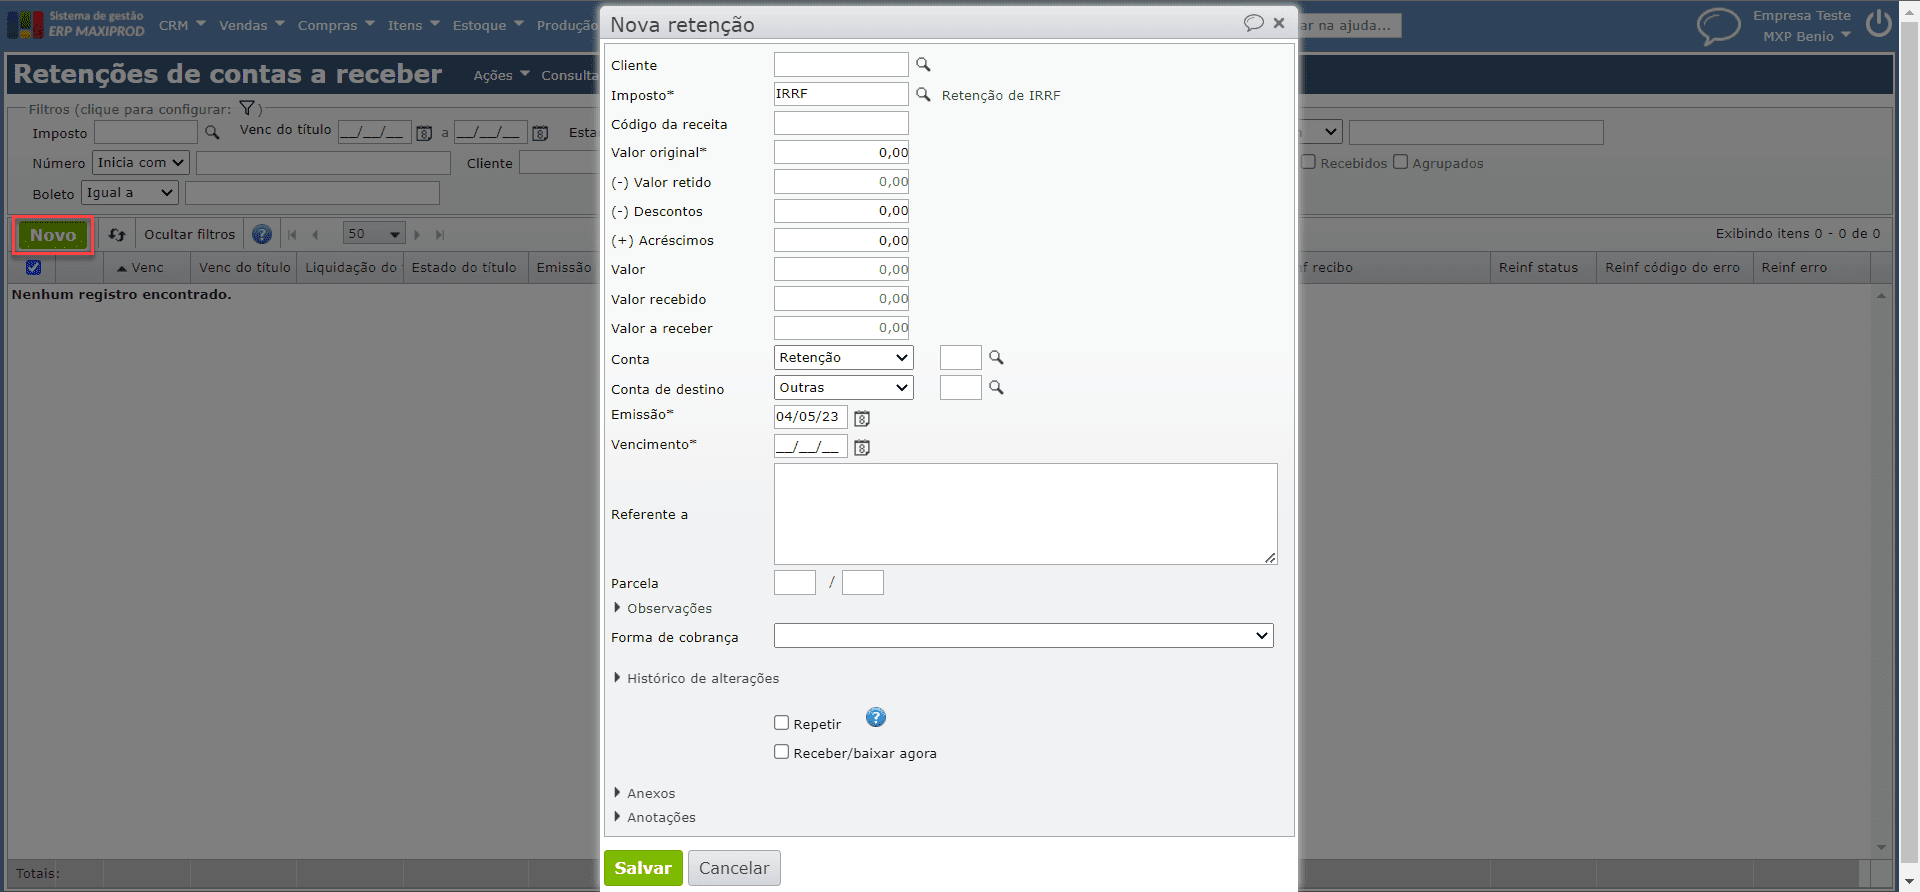Open the Imposto filter search magnifier

tap(212, 132)
